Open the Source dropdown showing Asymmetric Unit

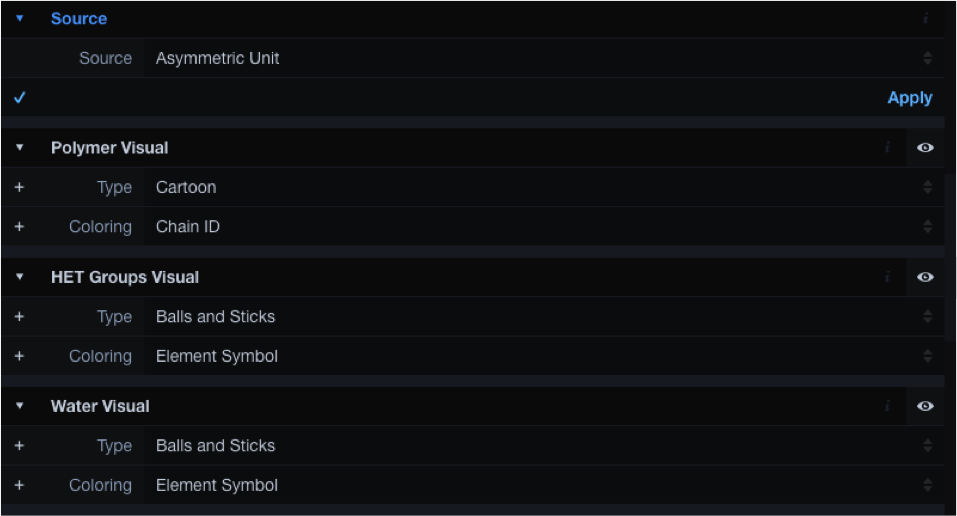point(544,58)
